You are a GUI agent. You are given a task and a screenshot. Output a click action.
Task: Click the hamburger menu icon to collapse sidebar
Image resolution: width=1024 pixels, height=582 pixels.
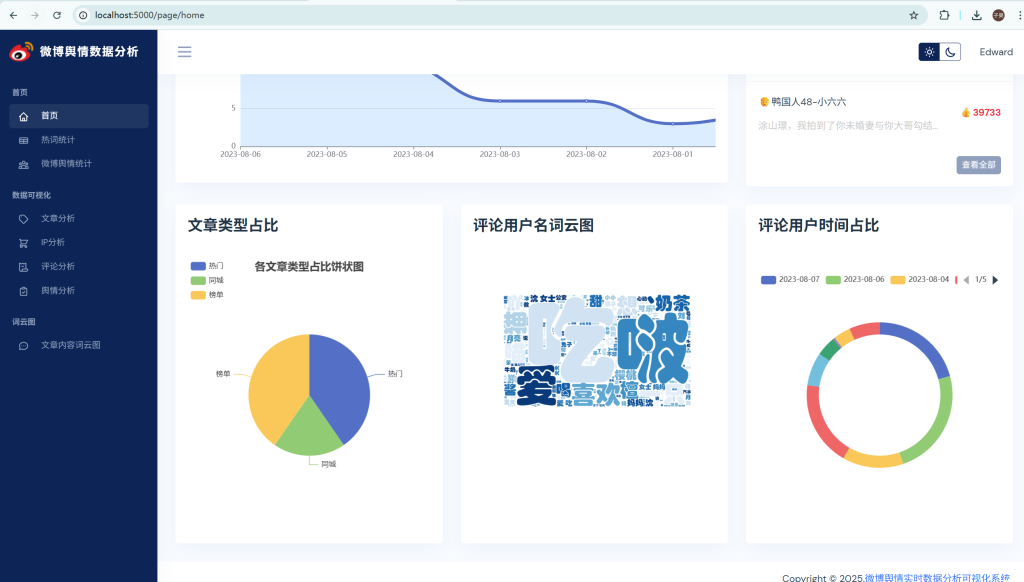click(x=184, y=52)
